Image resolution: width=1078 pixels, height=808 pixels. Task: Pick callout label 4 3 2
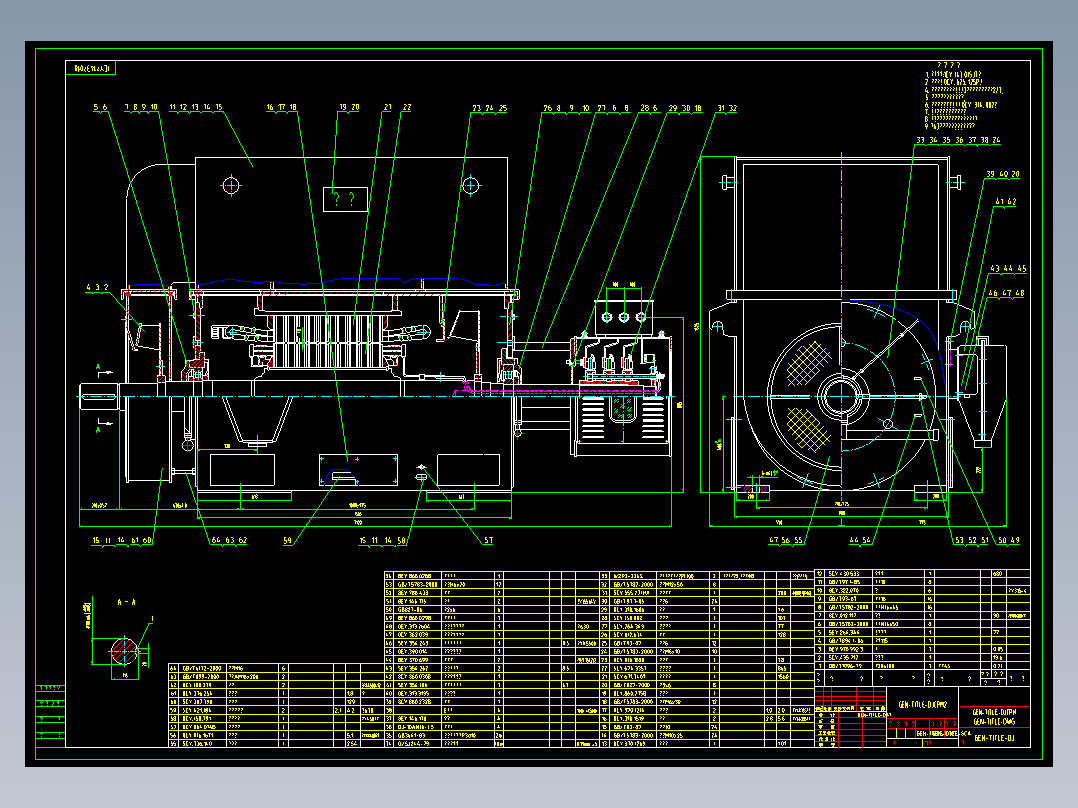point(97,287)
